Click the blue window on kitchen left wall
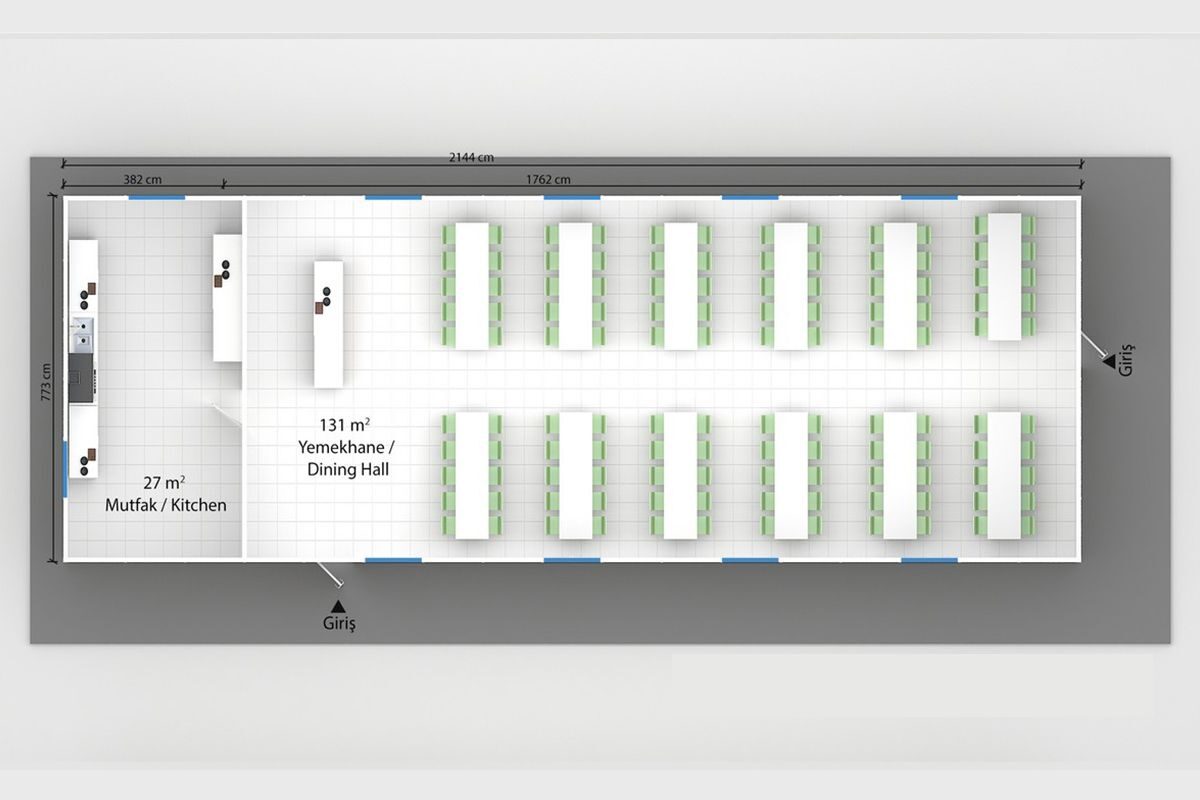The width and height of the screenshot is (1200, 800). (x=65, y=468)
